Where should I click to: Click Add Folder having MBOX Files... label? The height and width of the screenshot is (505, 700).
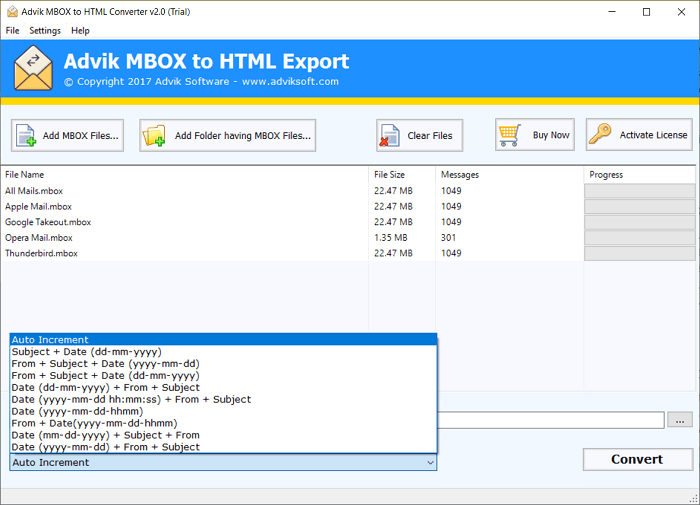pos(243,135)
